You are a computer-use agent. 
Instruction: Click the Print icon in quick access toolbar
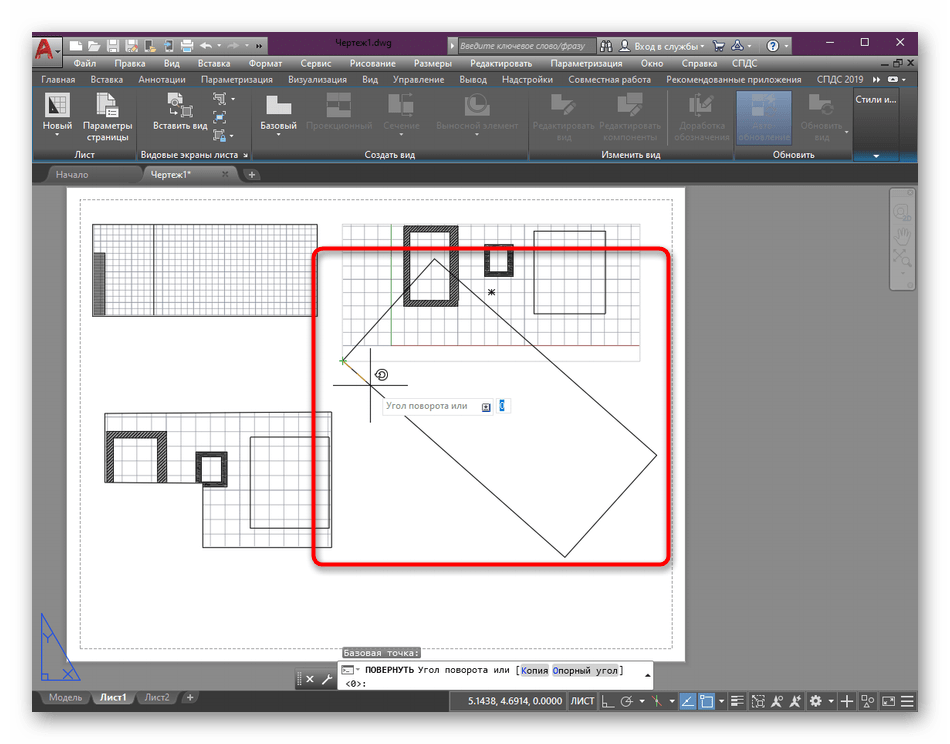(187, 45)
